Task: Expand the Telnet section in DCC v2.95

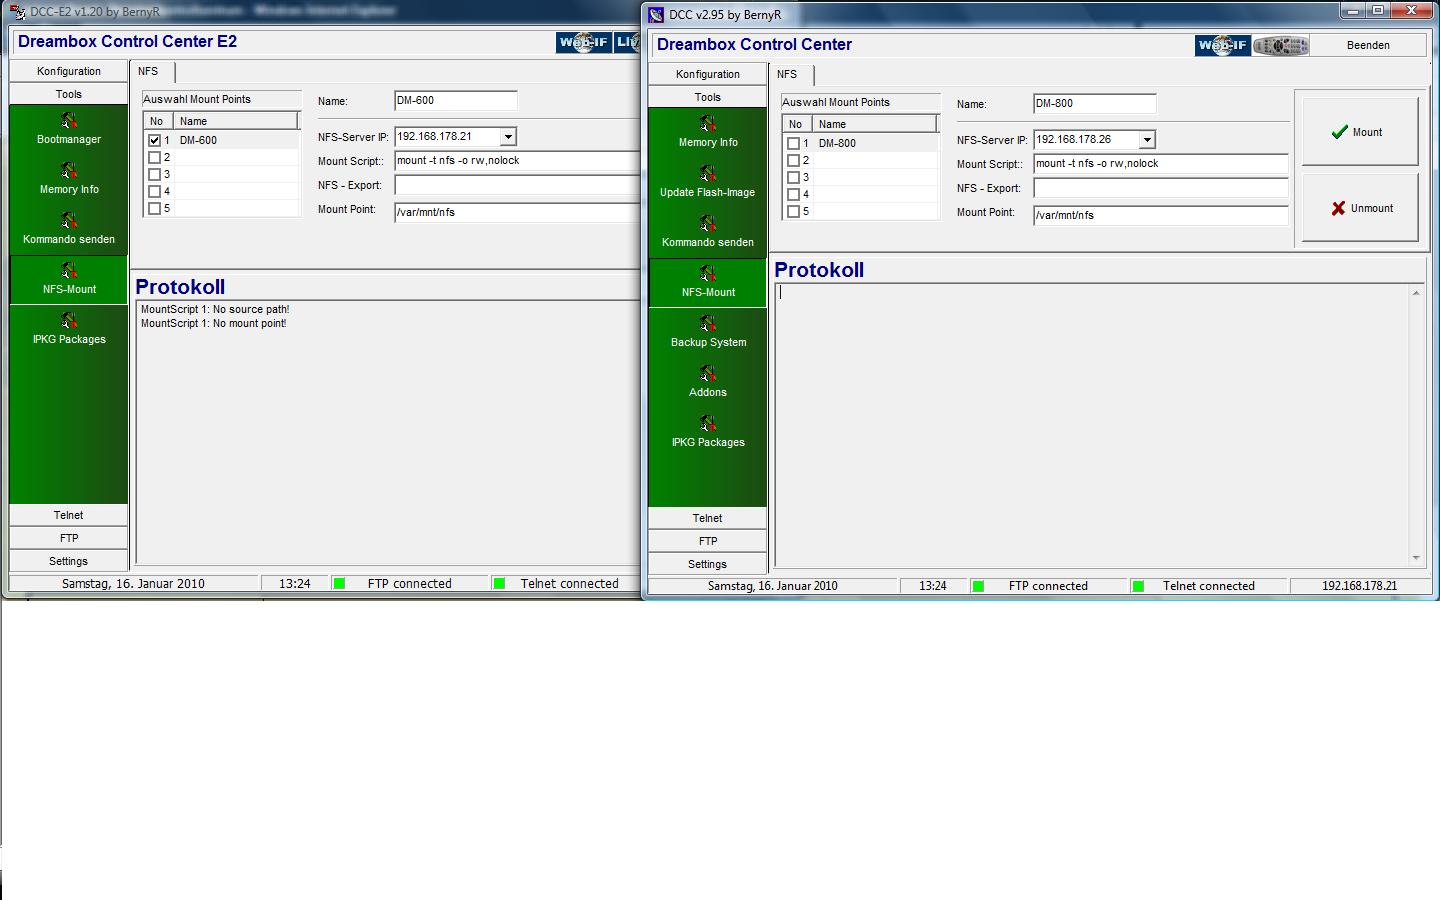Action: pyautogui.click(x=707, y=518)
